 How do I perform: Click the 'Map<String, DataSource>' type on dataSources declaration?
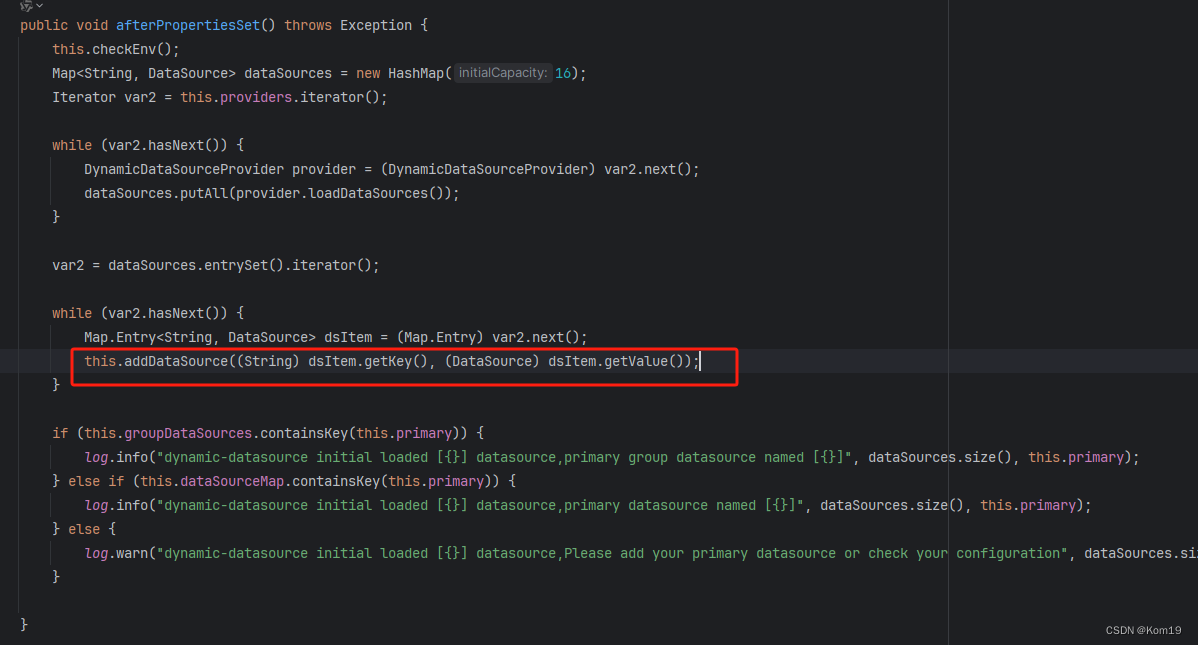tap(144, 73)
